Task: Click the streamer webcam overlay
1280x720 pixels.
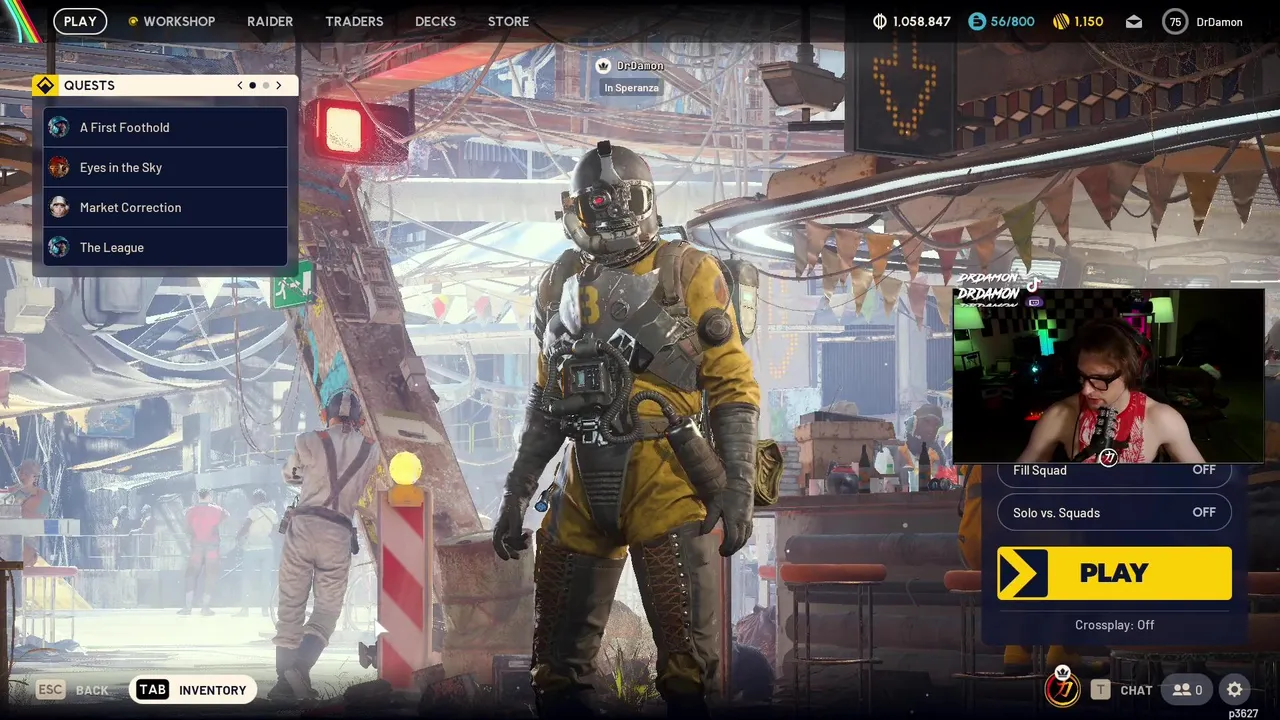Action: (1108, 376)
